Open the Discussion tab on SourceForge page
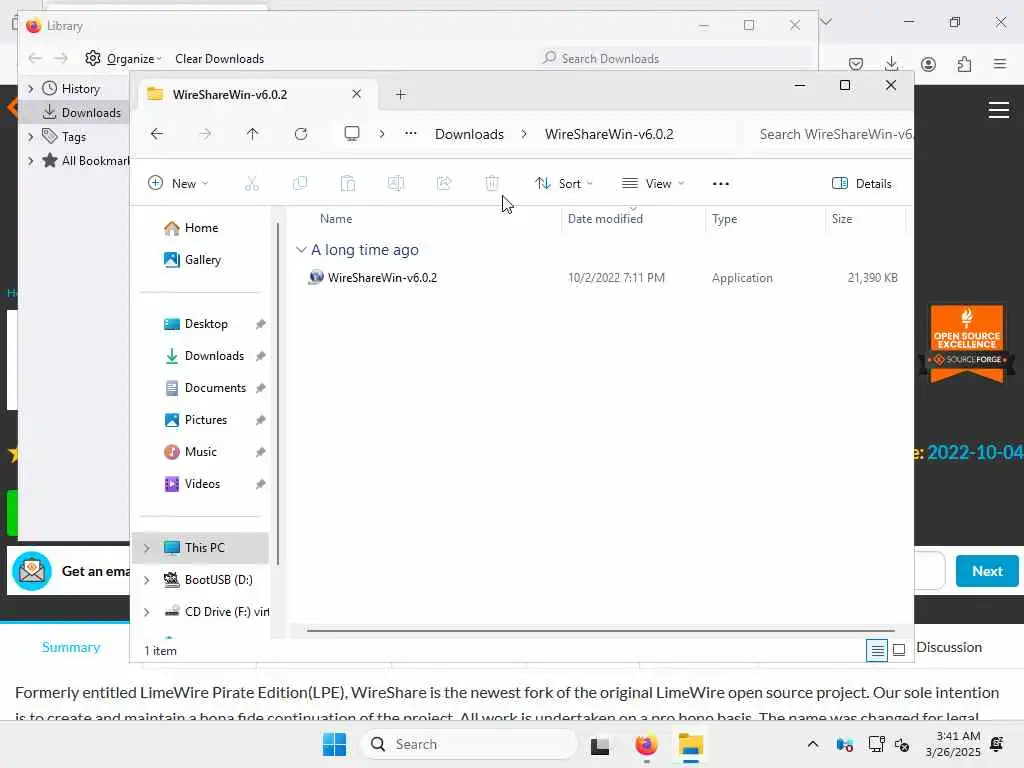The width and height of the screenshot is (1024, 768). [949, 647]
